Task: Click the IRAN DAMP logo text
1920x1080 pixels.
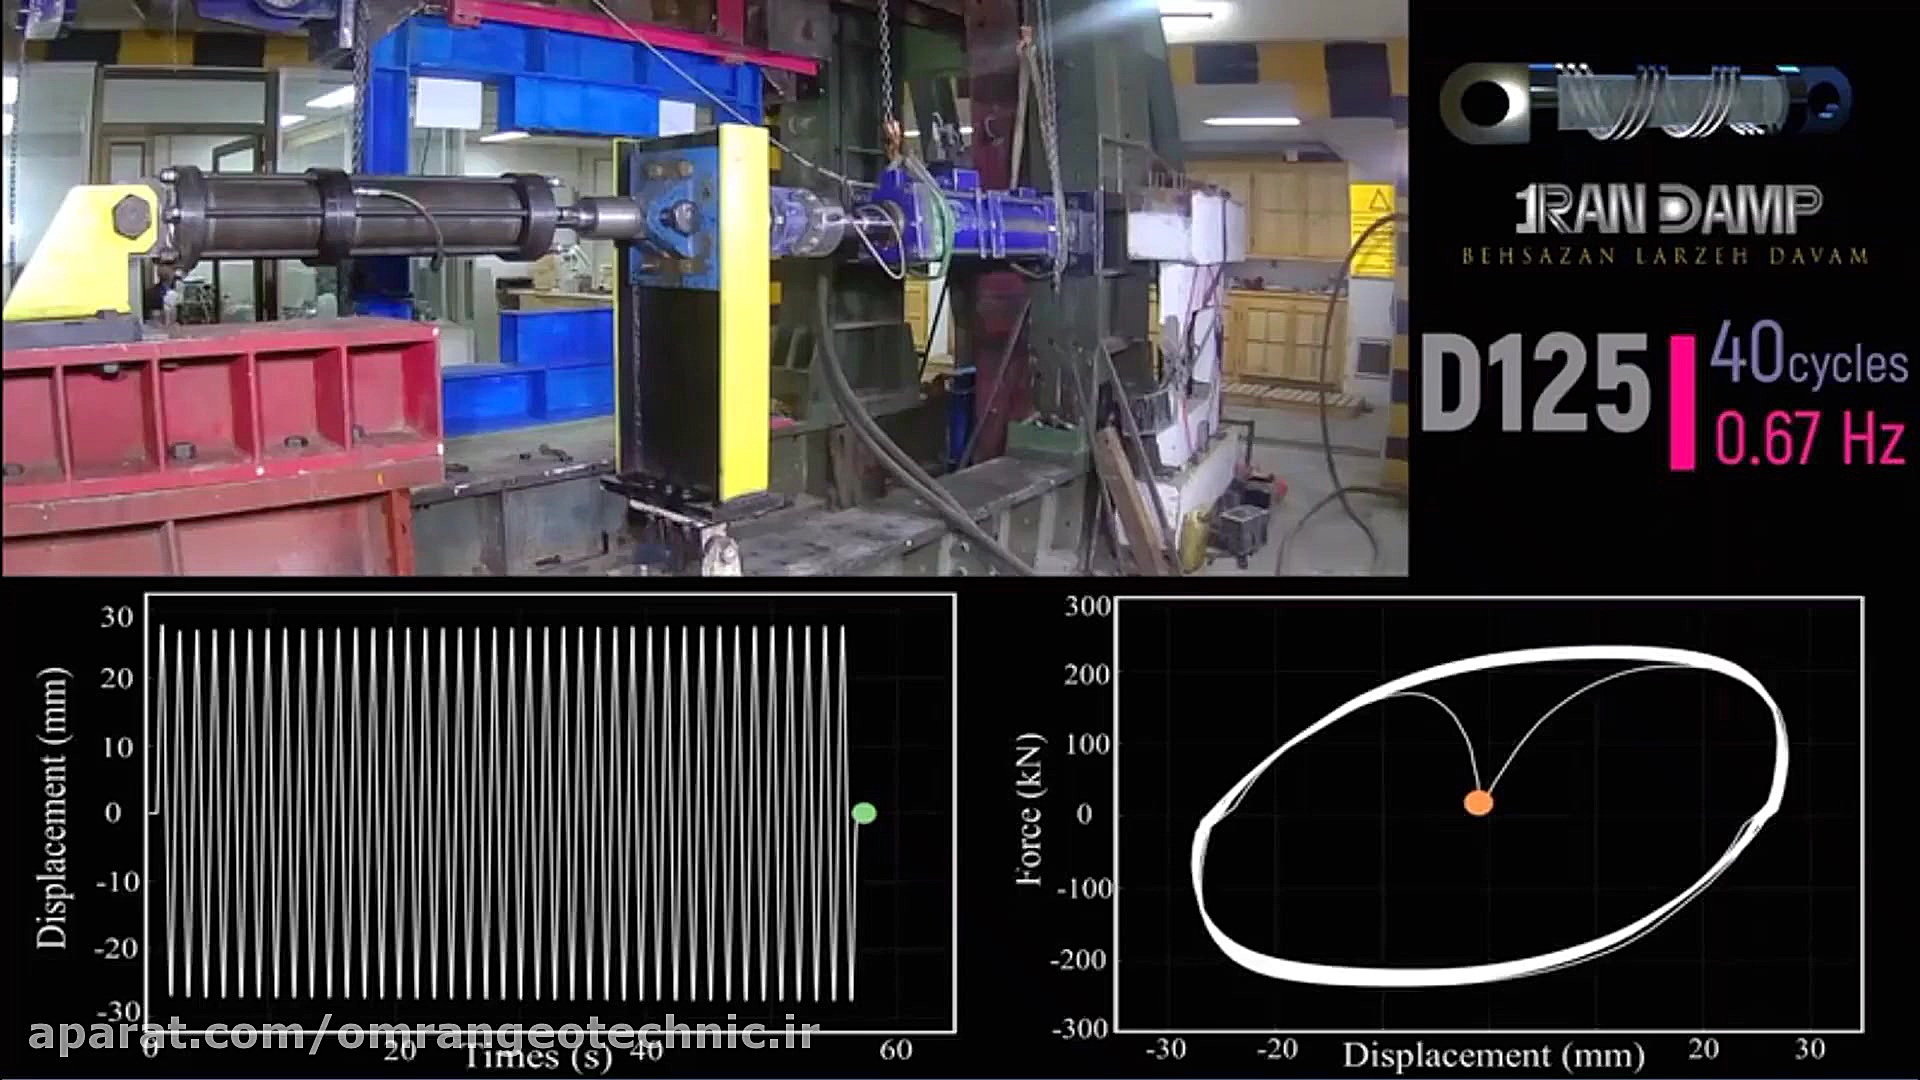Action: click(x=1667, y=210)
